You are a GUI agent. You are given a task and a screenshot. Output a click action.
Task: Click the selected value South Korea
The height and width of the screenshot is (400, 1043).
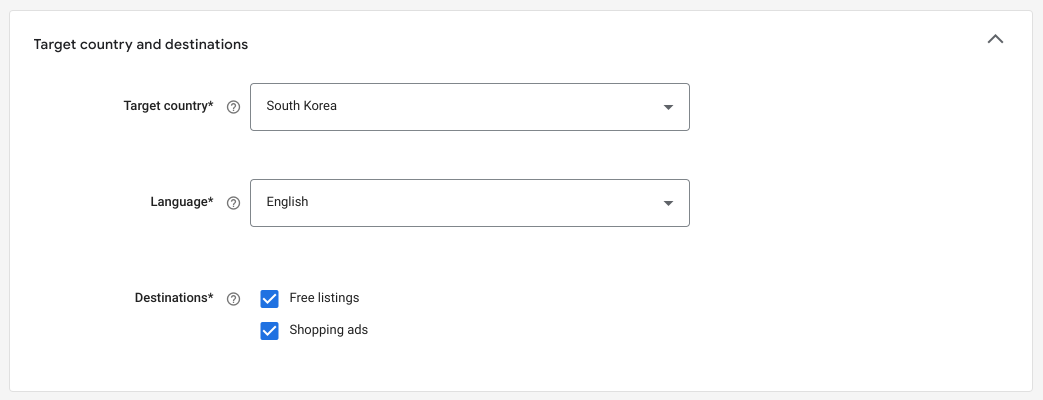tap(301, 106)
